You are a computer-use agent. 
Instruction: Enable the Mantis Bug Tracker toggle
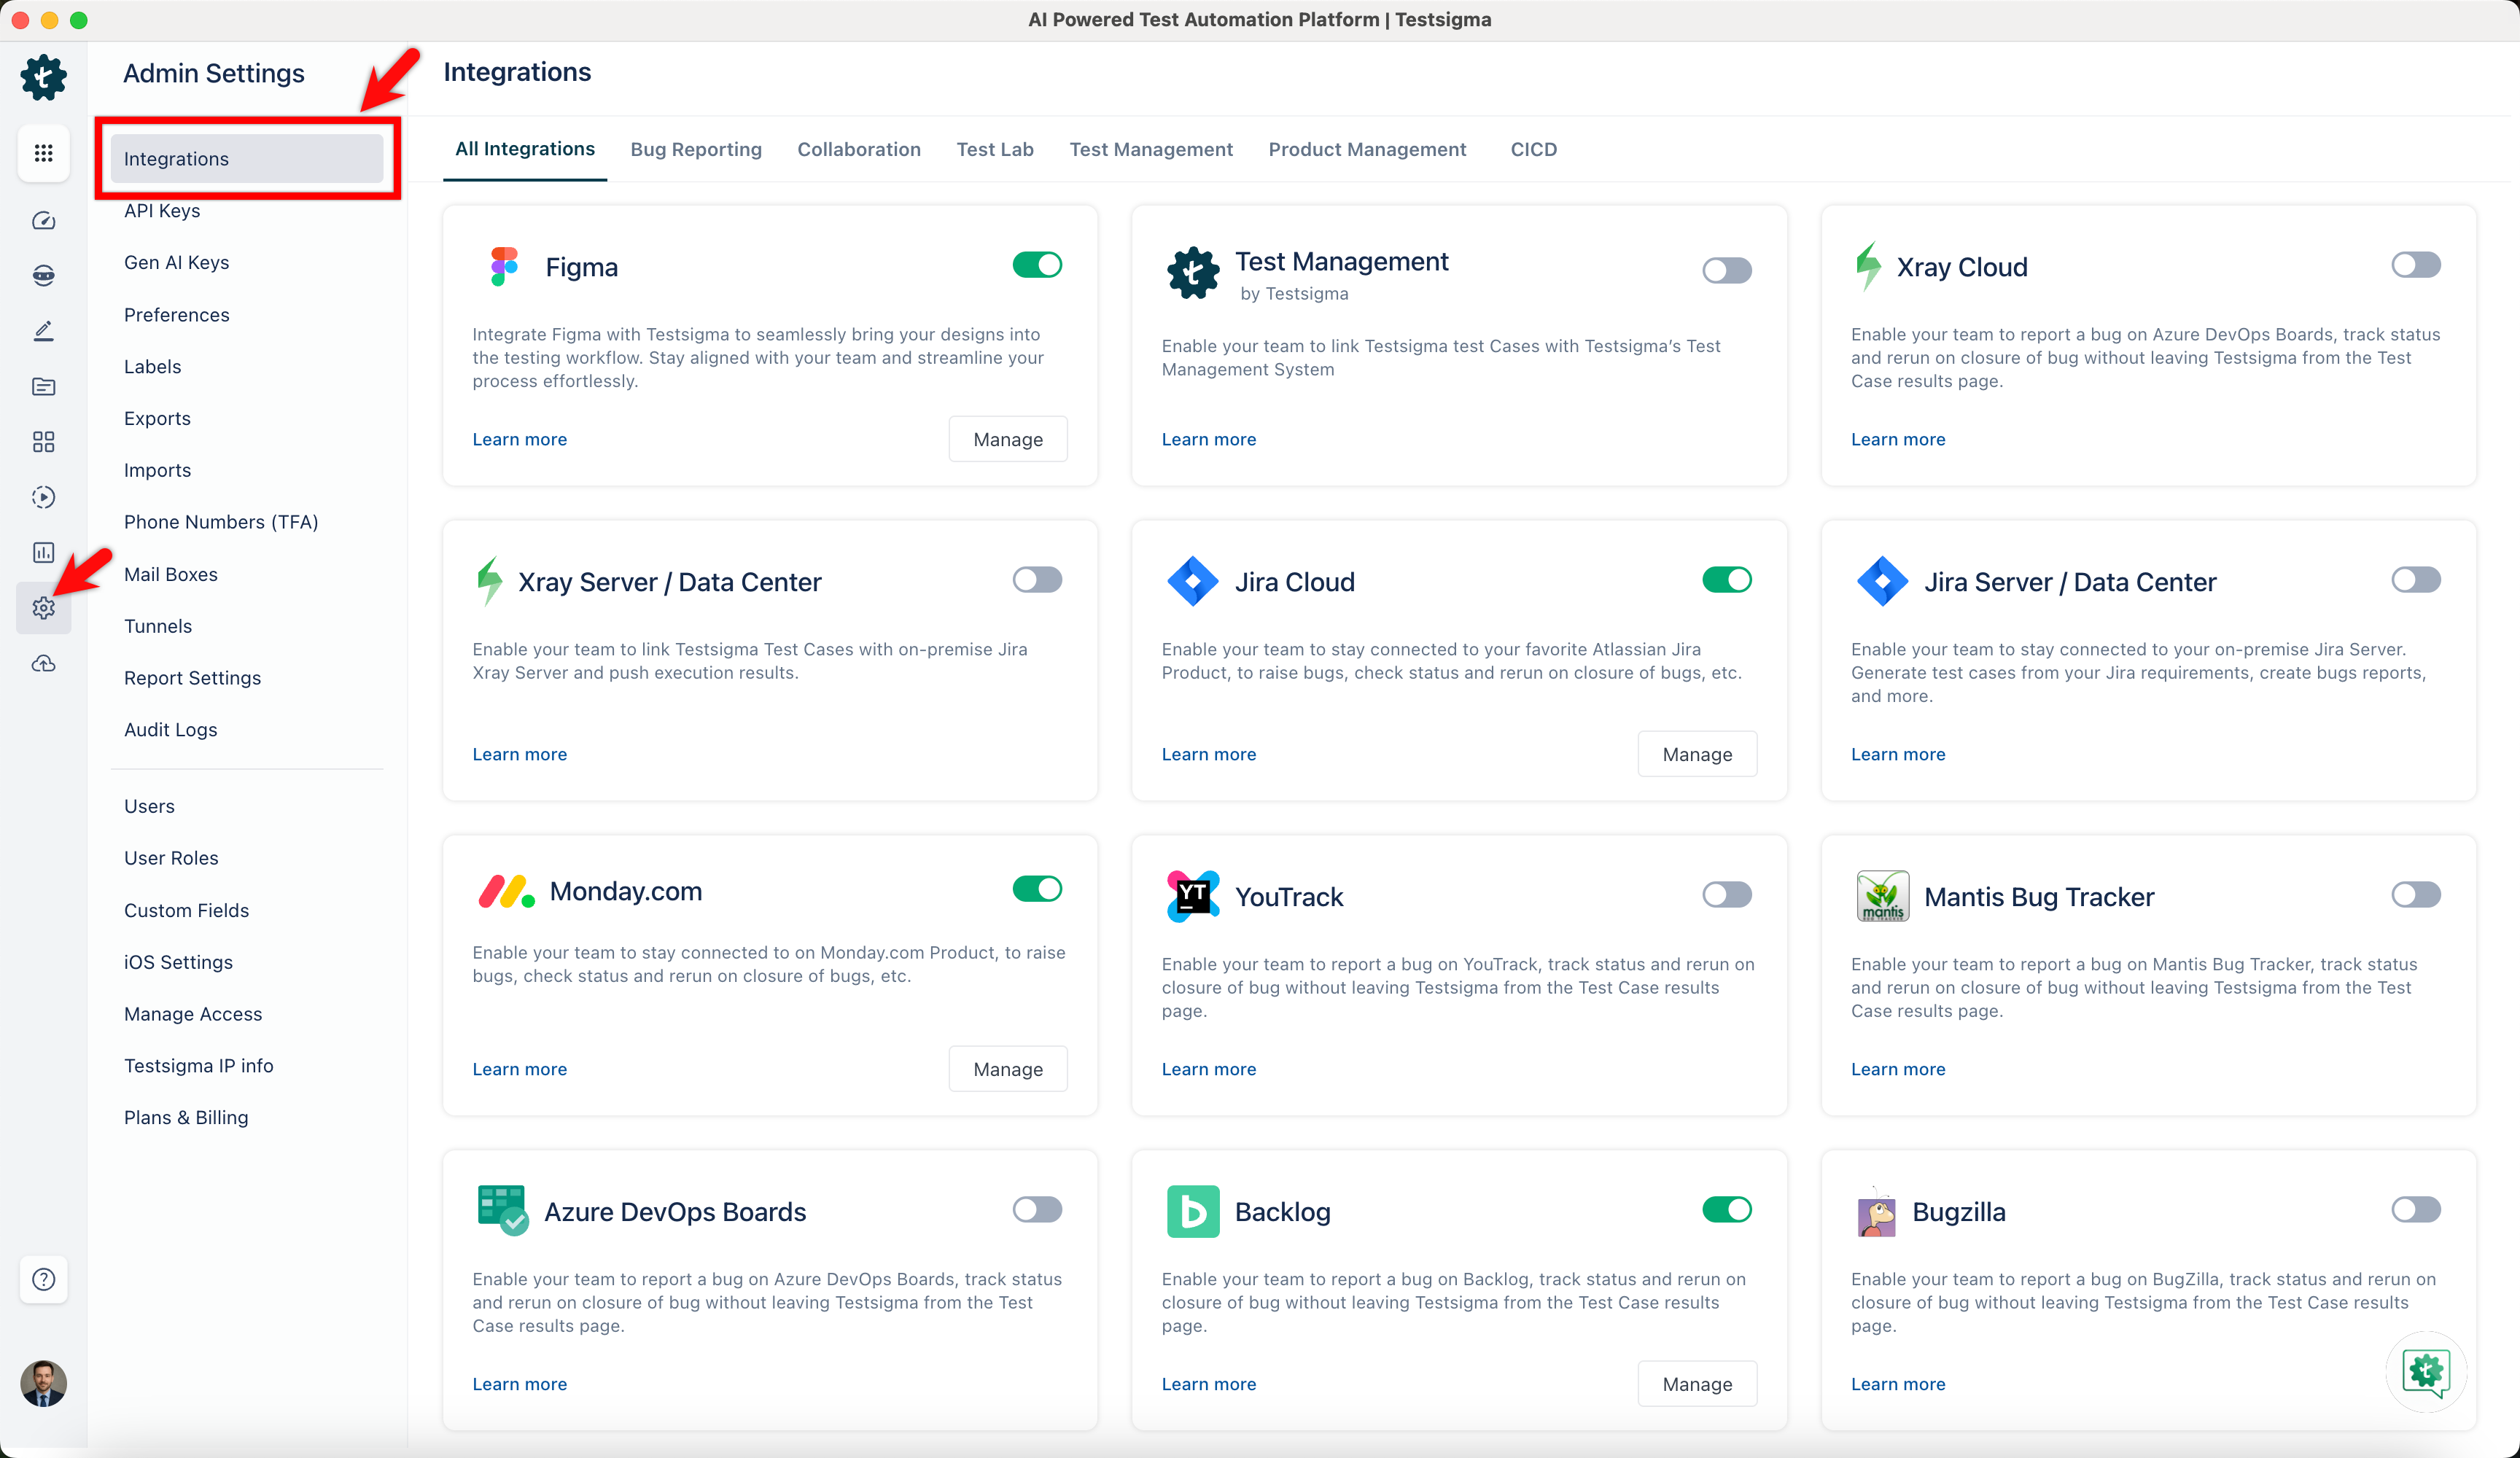point(2415,895)
